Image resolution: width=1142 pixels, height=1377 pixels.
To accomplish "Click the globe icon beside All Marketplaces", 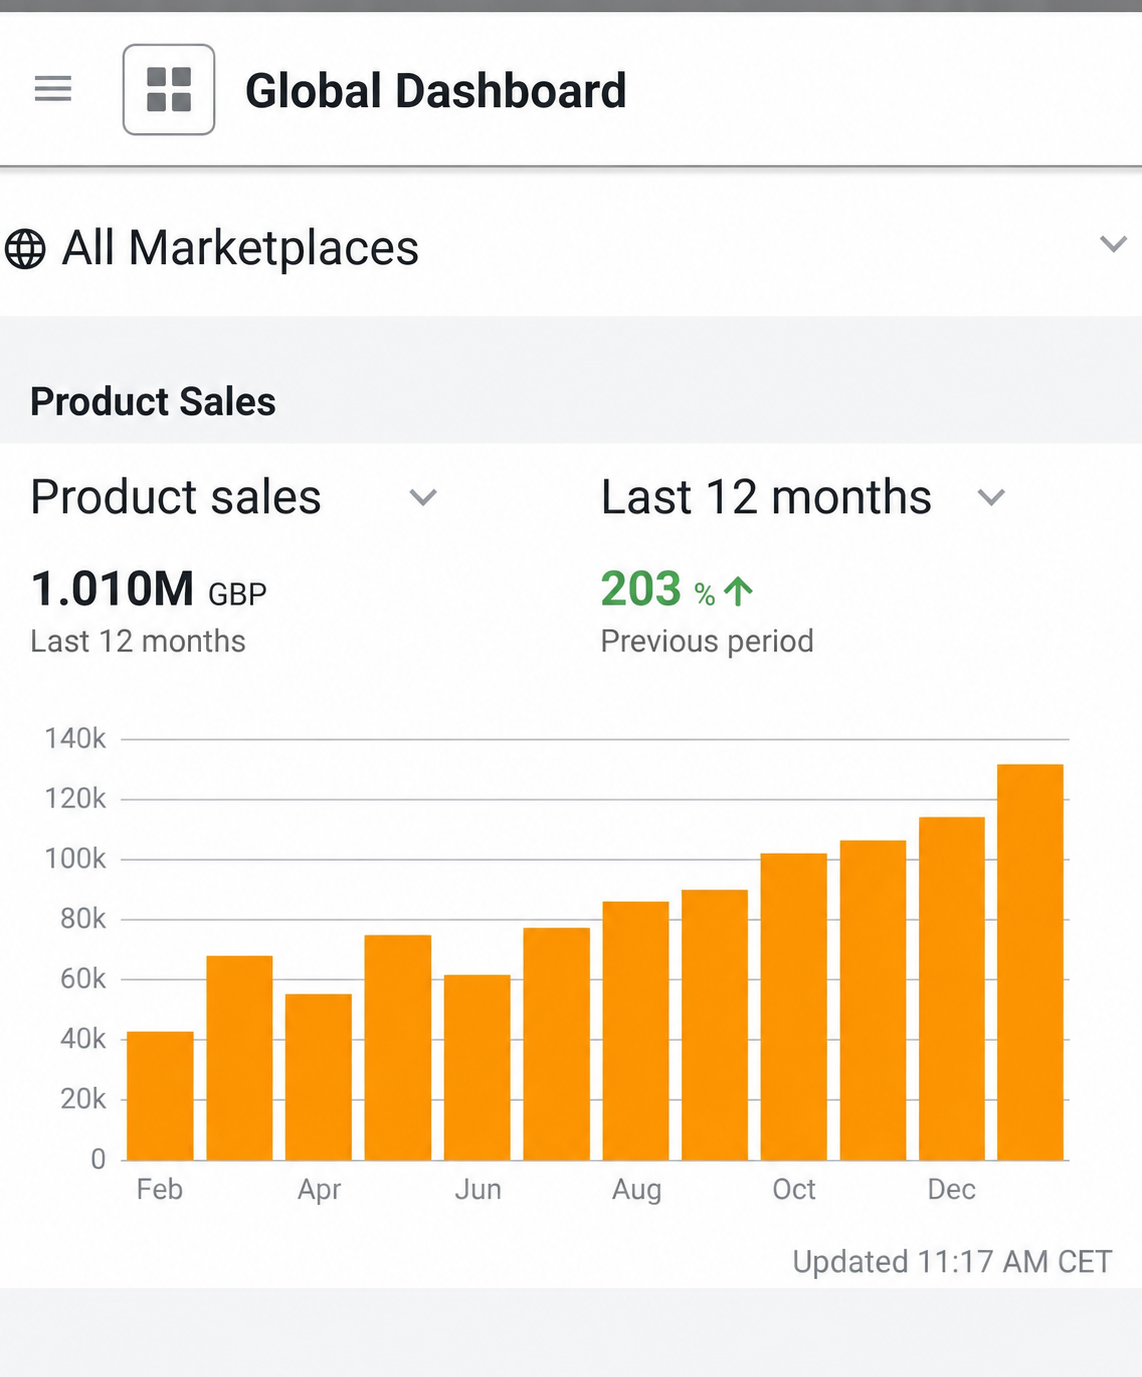I will pos(25,249).
